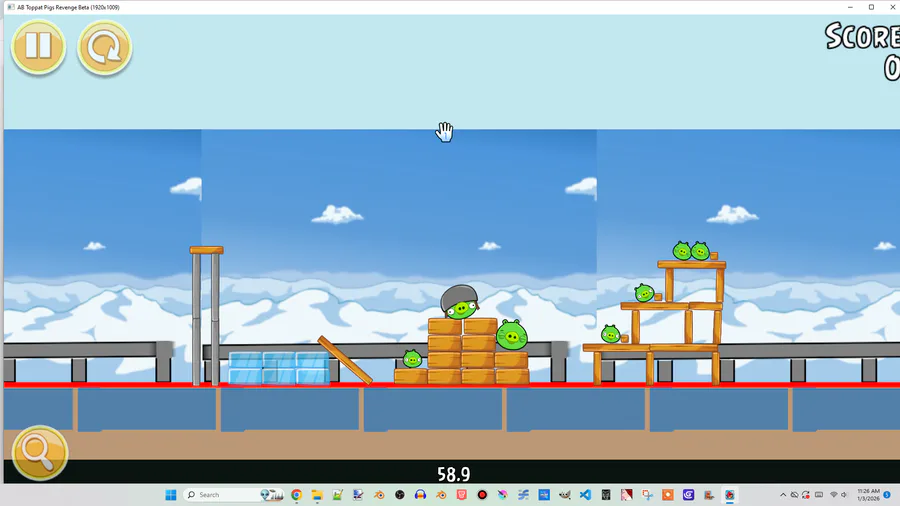The height and width of the screenshot is (506, 900).
Task: Open File Explorer from the taskbar
Action: tap(317, 495)
